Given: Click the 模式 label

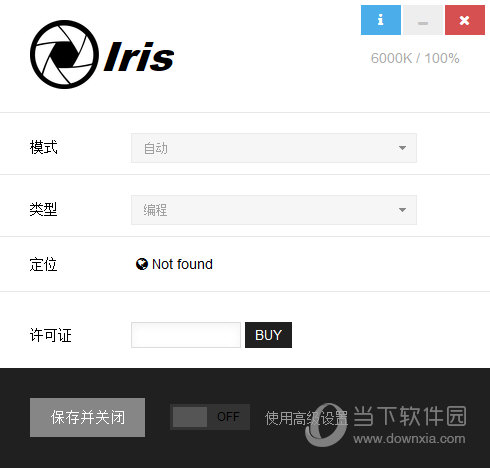Looking at the screenshot, I should 43,147.
